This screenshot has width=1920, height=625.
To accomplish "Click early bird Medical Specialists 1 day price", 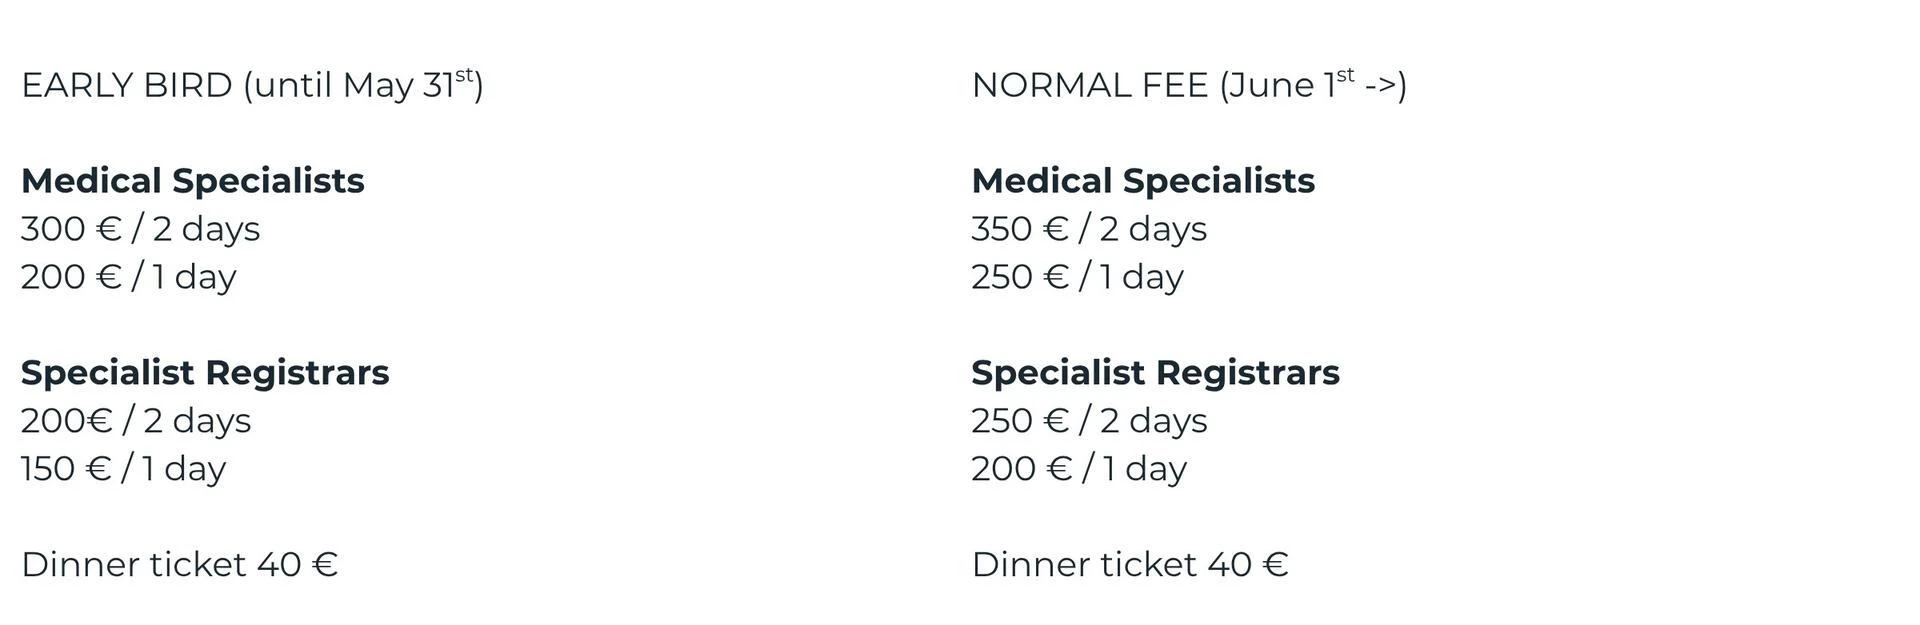I will pos(128,277).
